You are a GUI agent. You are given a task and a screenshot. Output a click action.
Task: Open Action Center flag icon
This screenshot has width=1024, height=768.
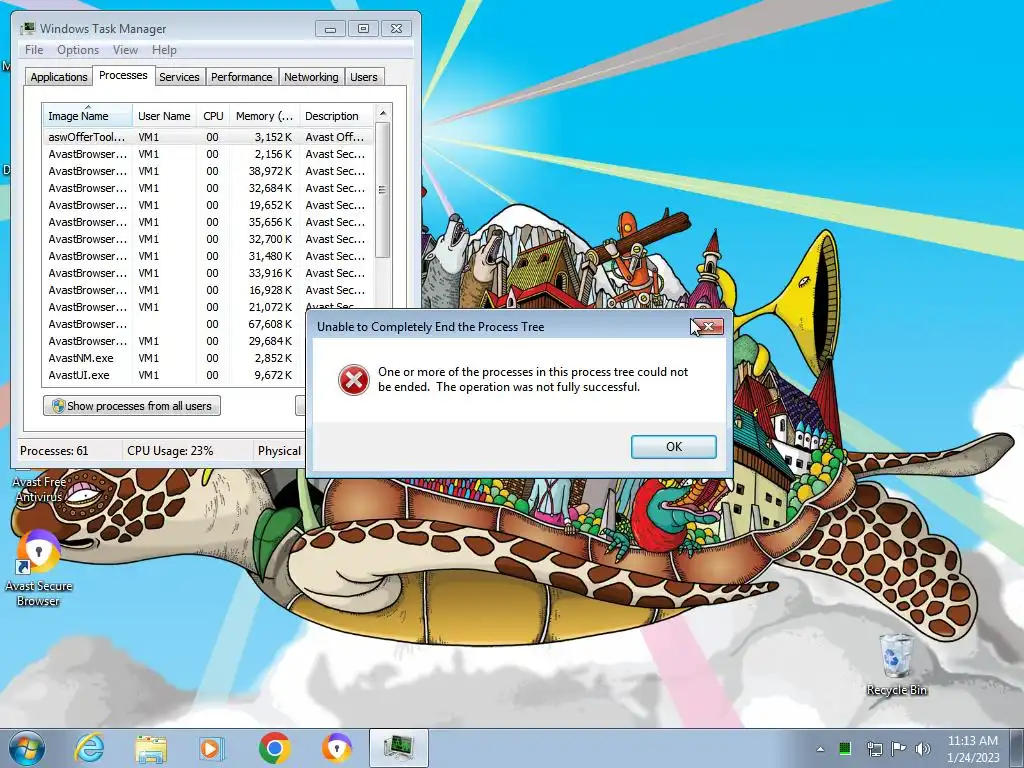(x=899, y=748)
